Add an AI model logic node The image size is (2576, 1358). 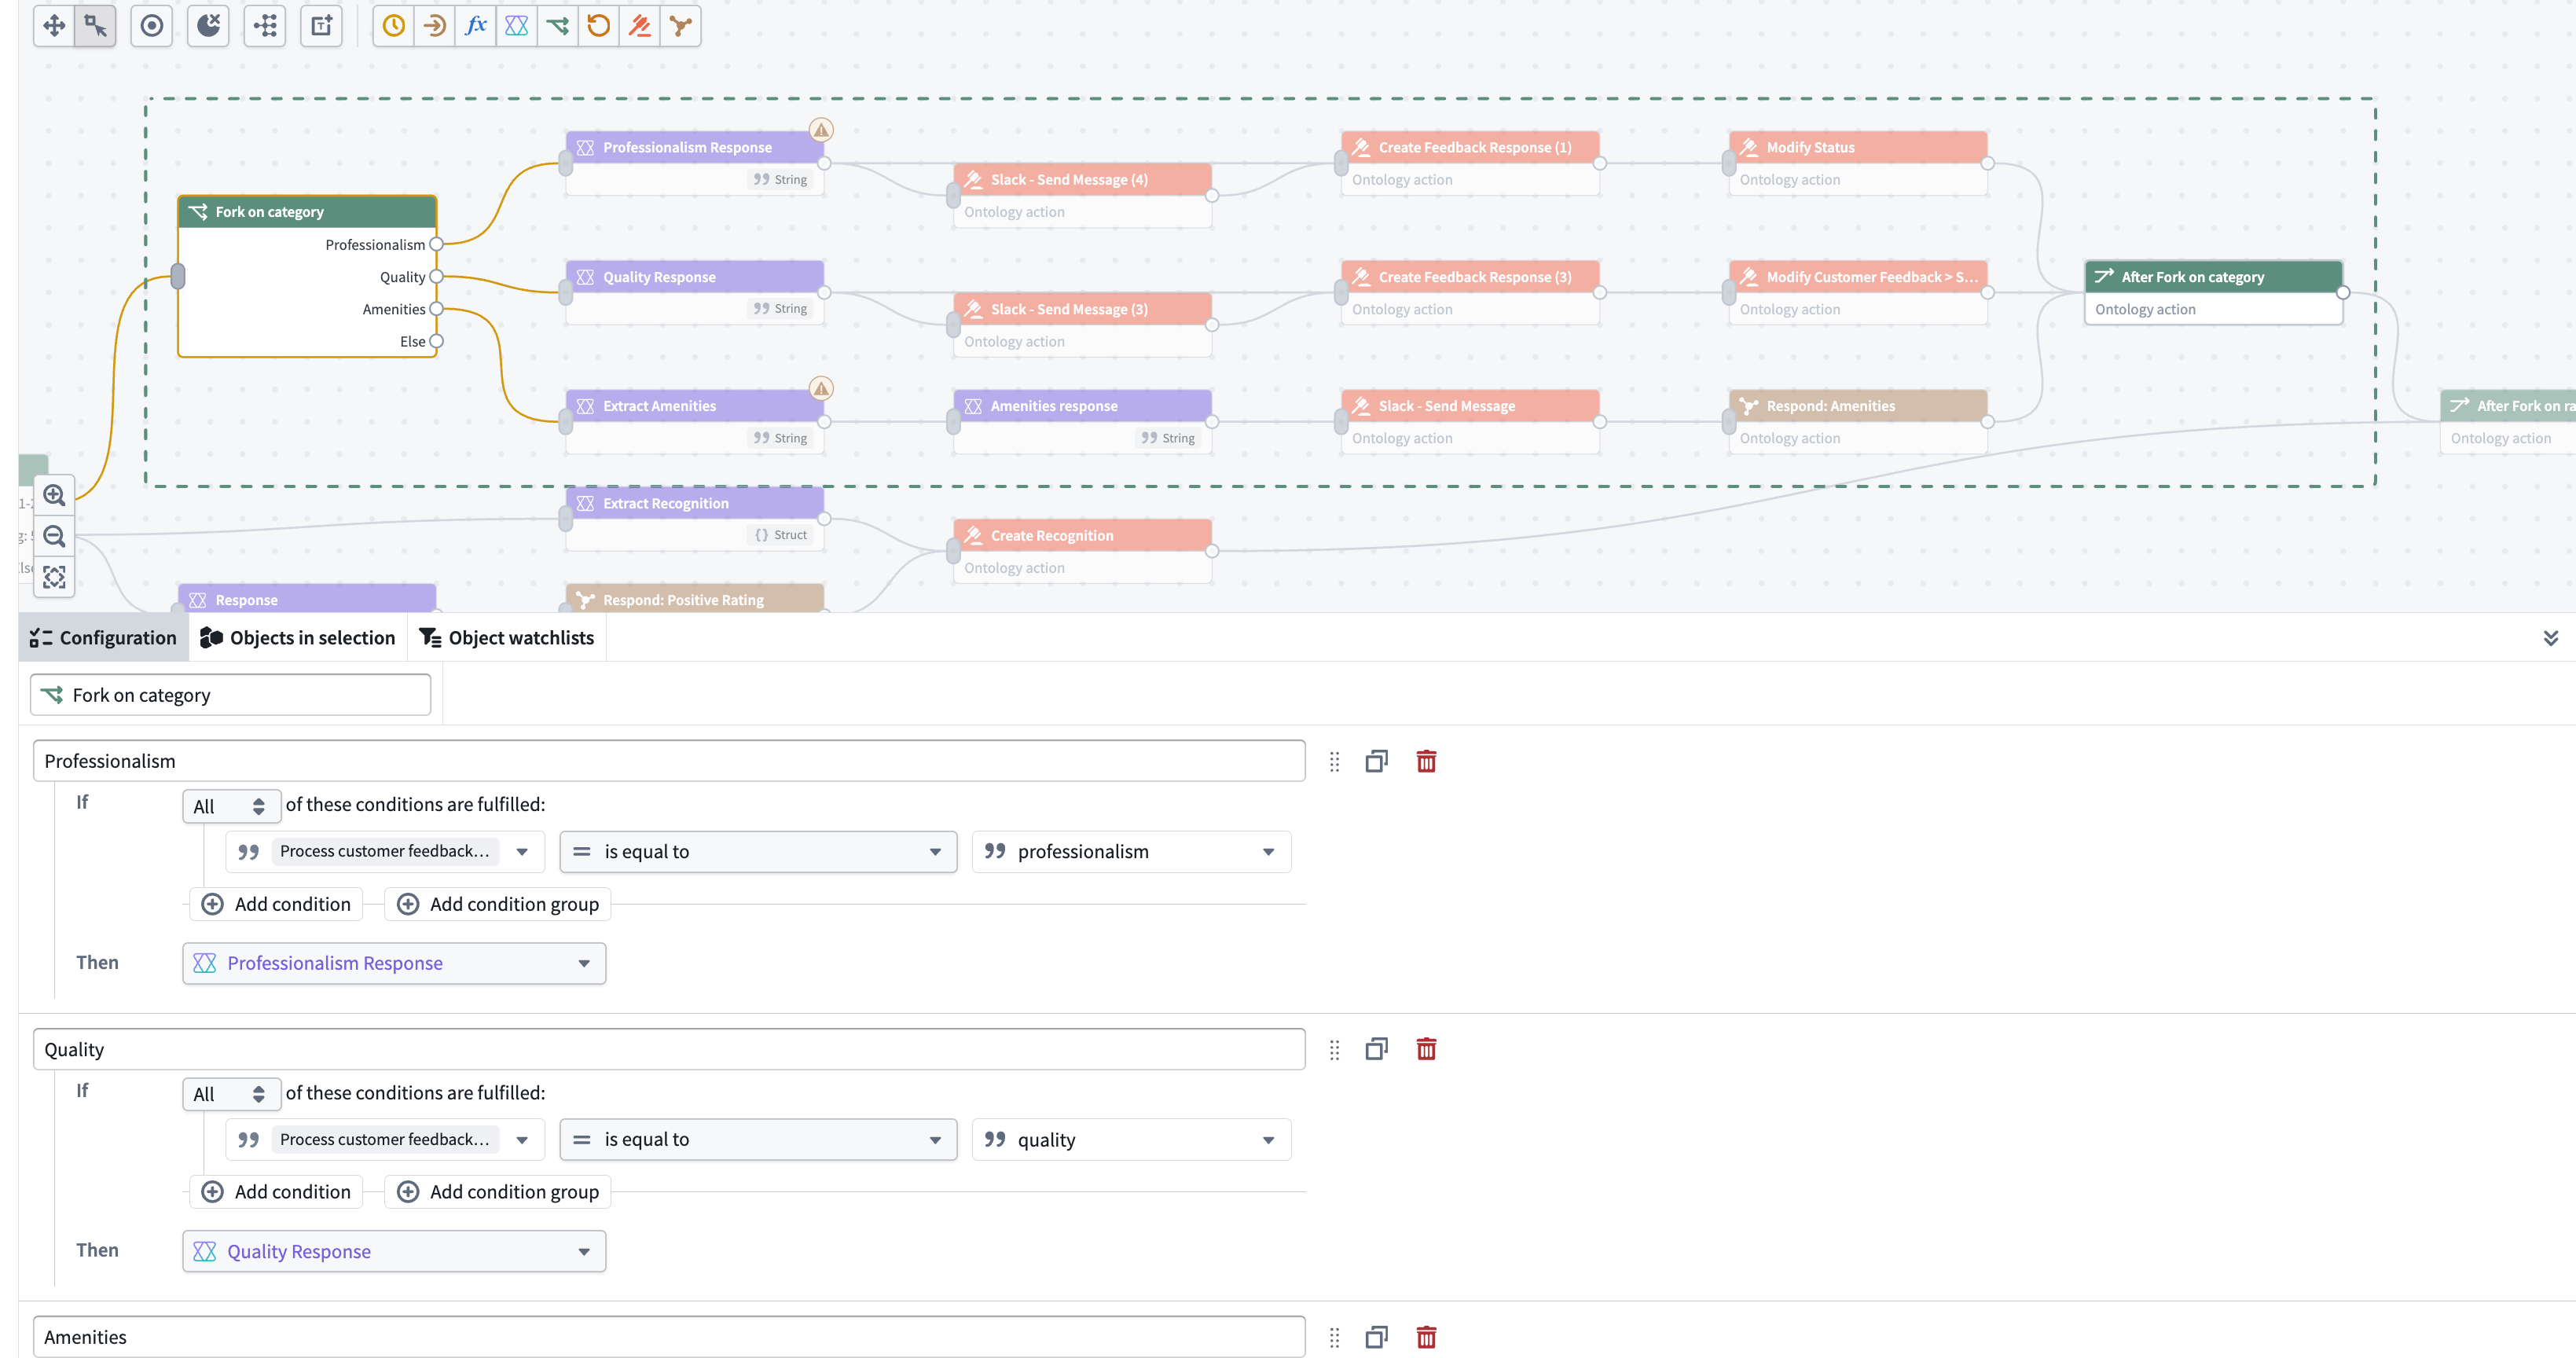point(517,26)
